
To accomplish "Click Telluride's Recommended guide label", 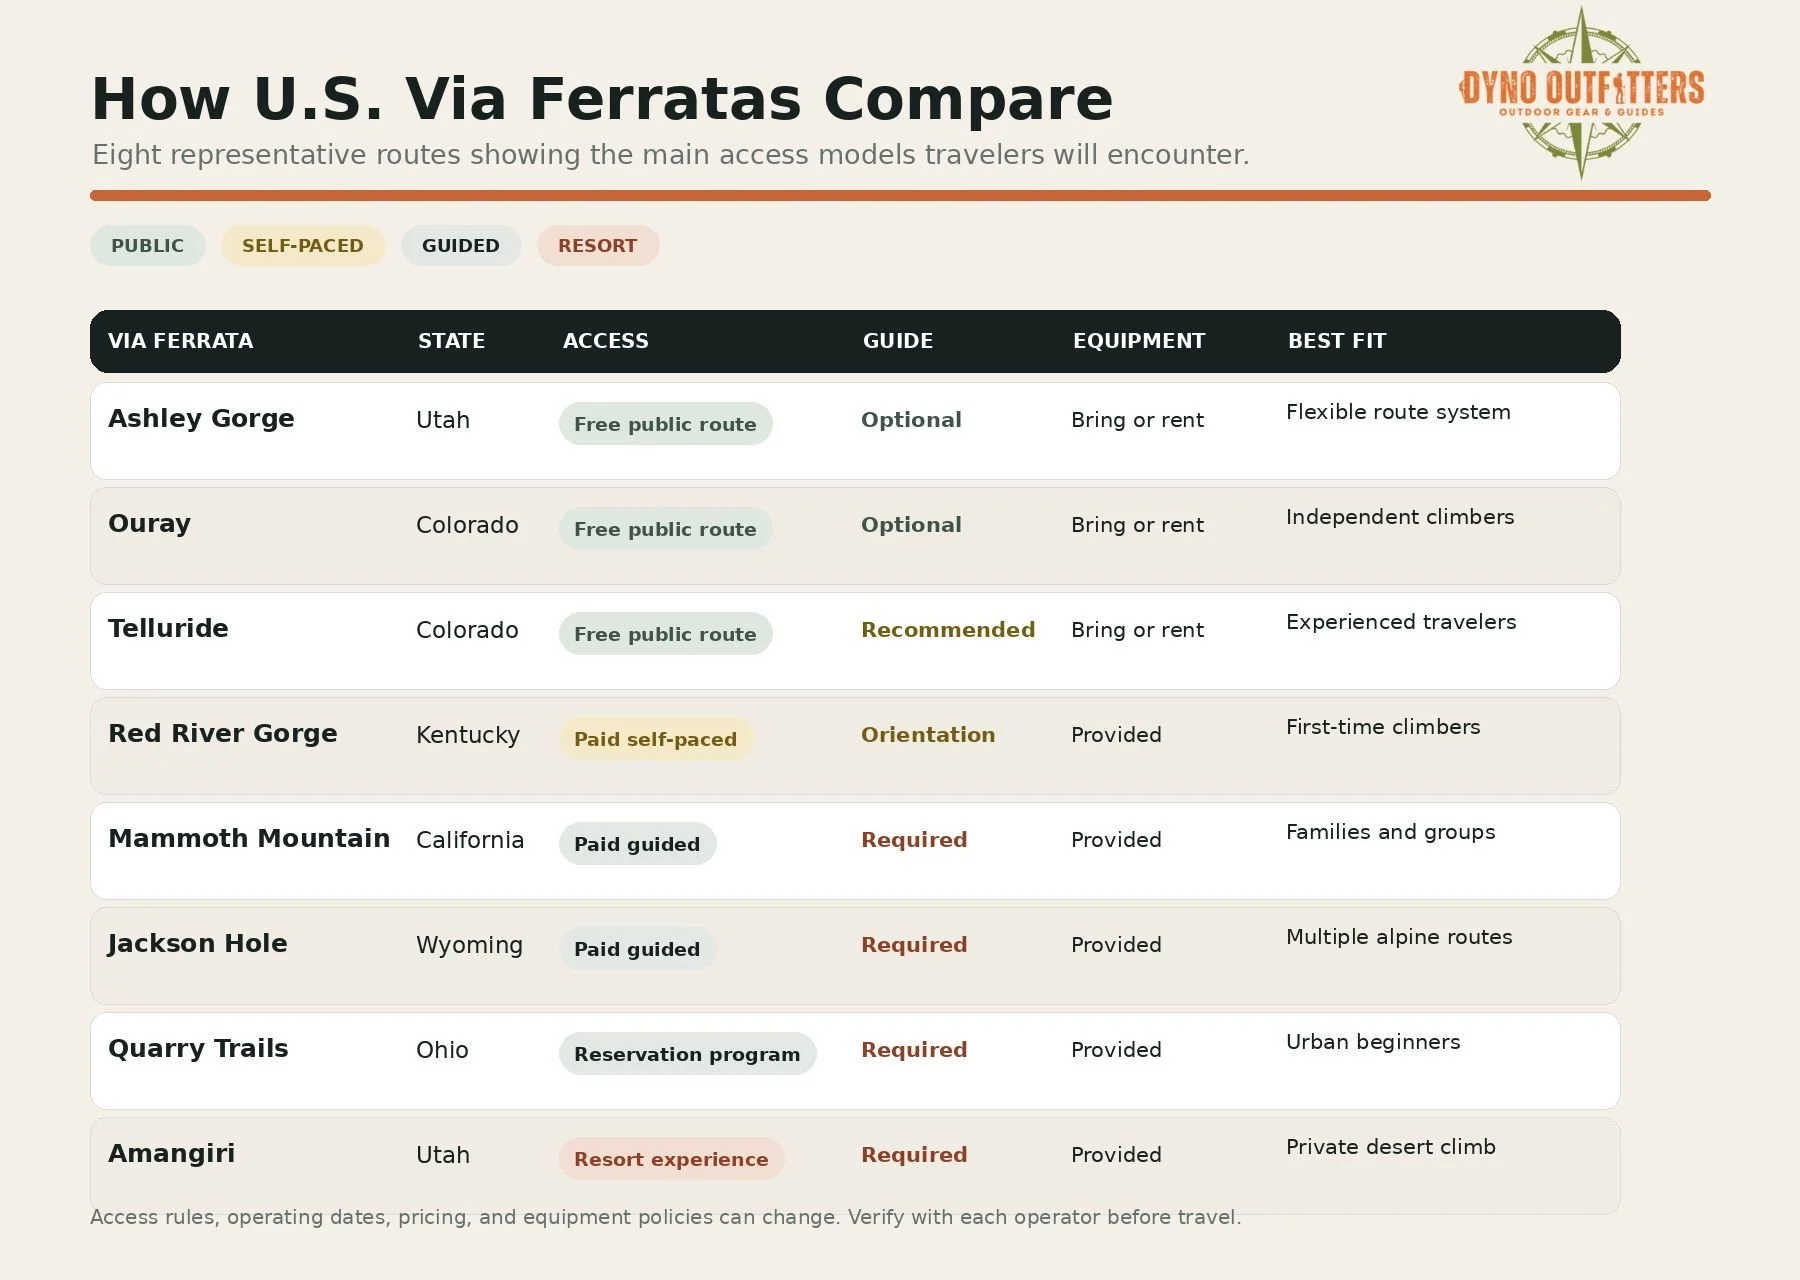I will click(948, 630).
